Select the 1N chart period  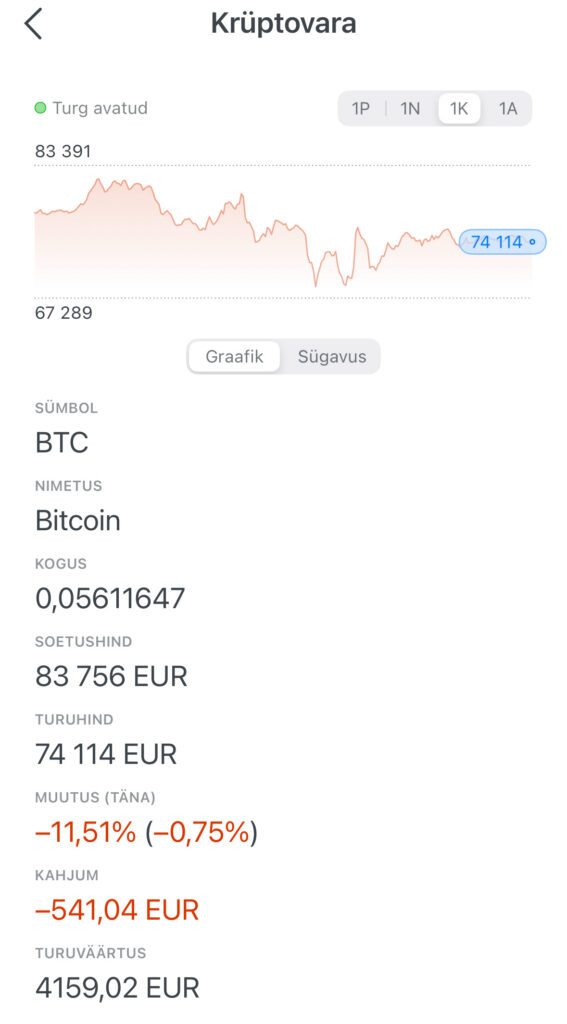[410, 108]
